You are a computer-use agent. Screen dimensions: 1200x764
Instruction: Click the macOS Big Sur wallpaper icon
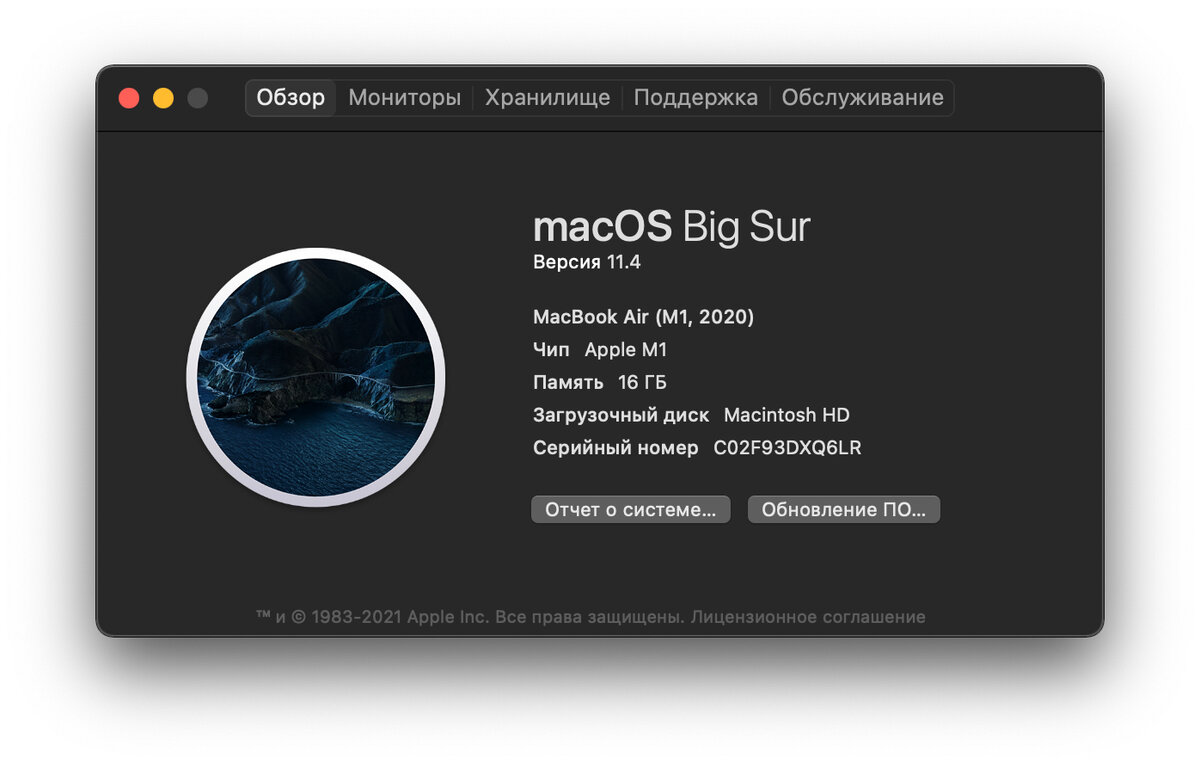(316, 377)
